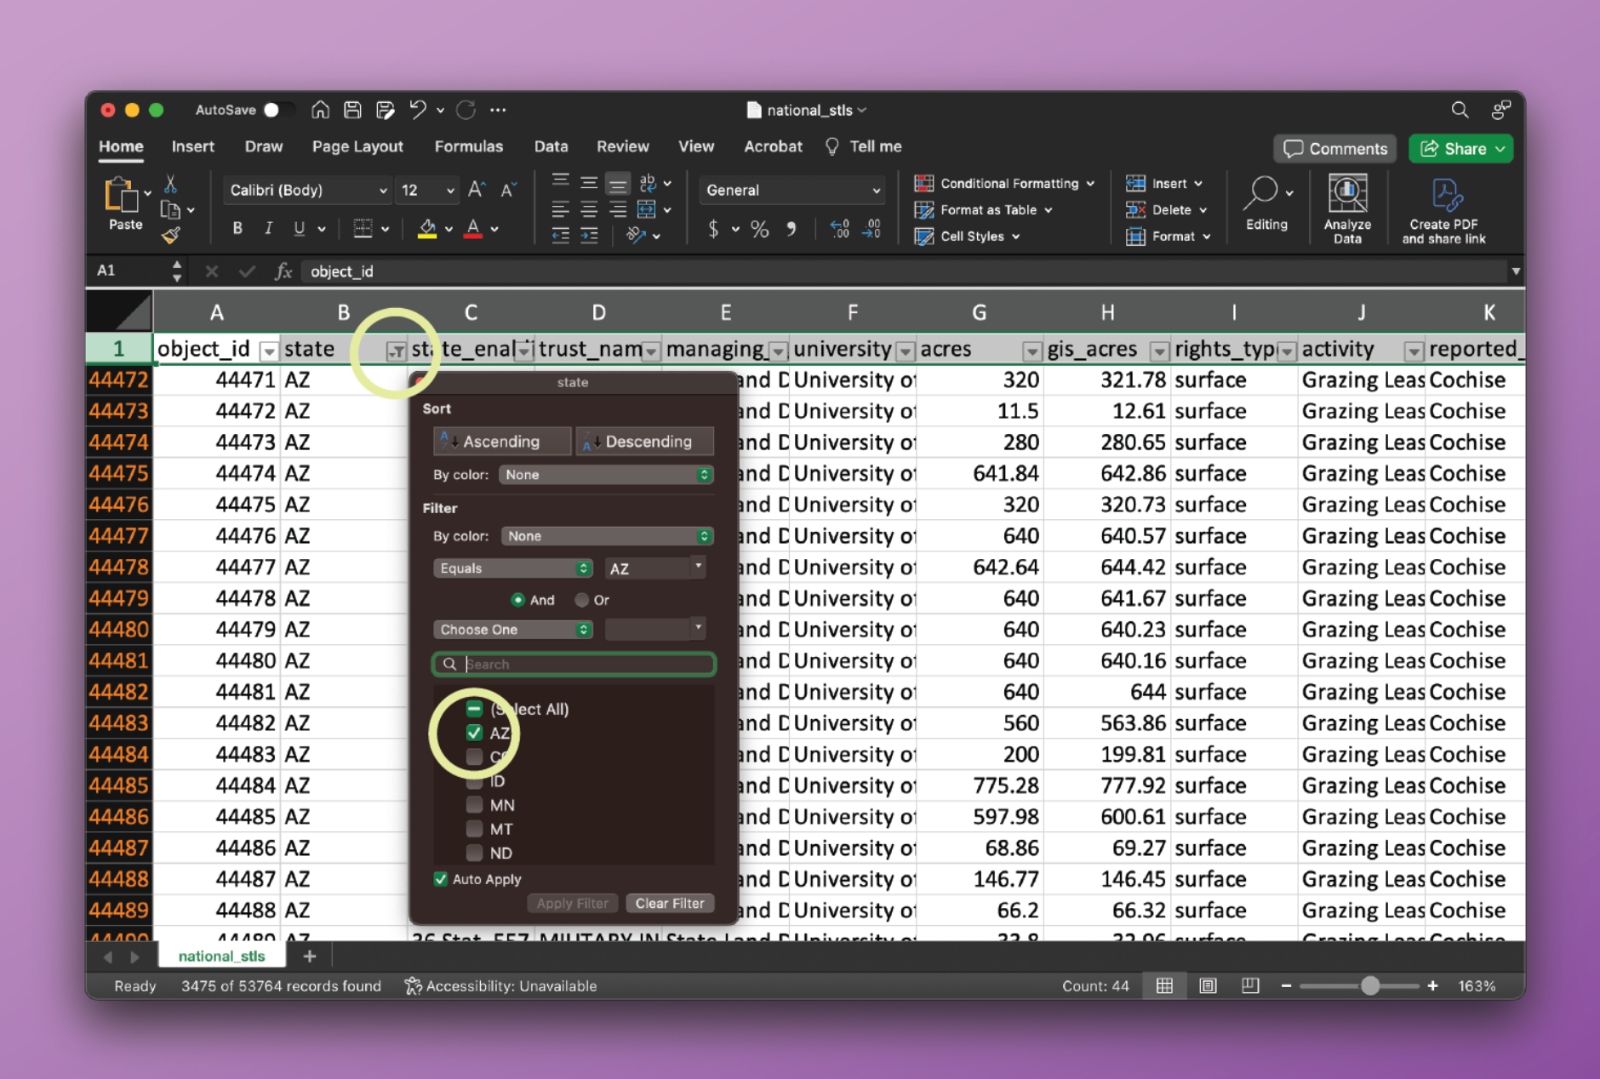
Task: Click the Clear Filter button
Action: [669, 903]
